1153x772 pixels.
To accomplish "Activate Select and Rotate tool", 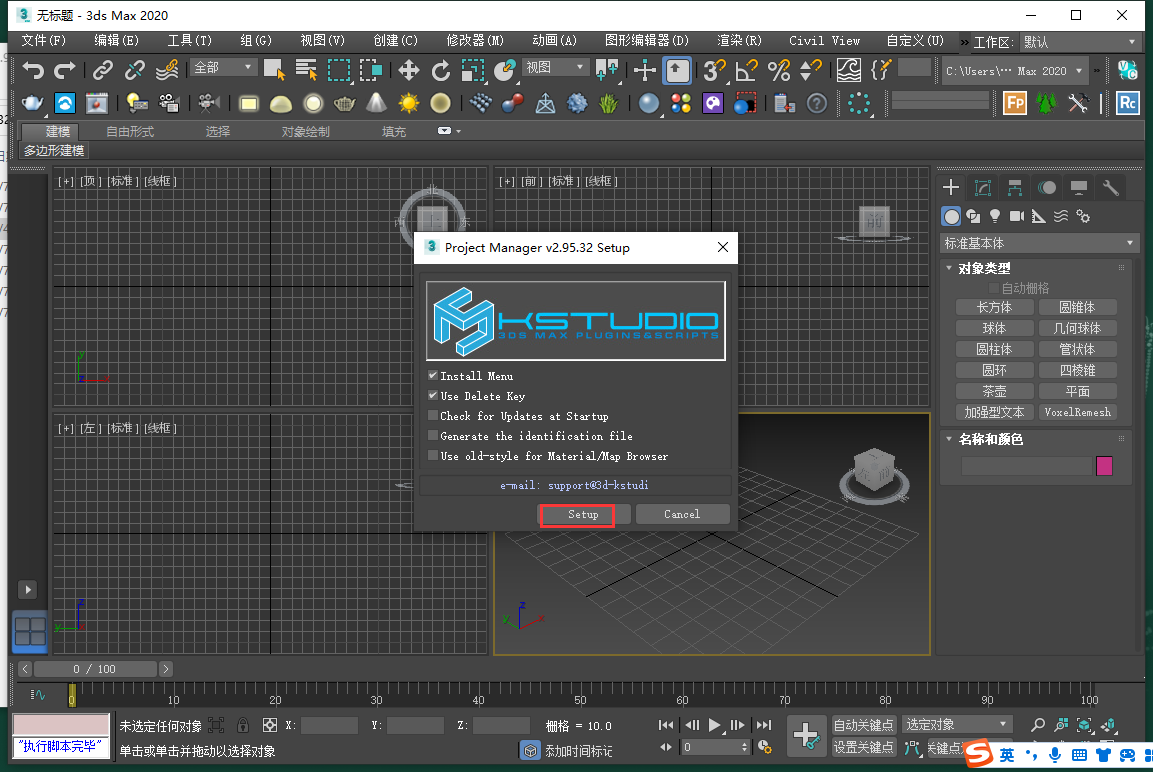I will pos(440,71).
